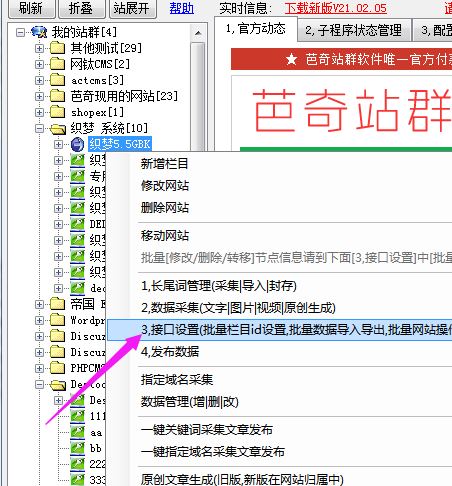This screenshot has height=486, width=452.
Task: Expand the shopex[1] folder
Action: (39, 112)
